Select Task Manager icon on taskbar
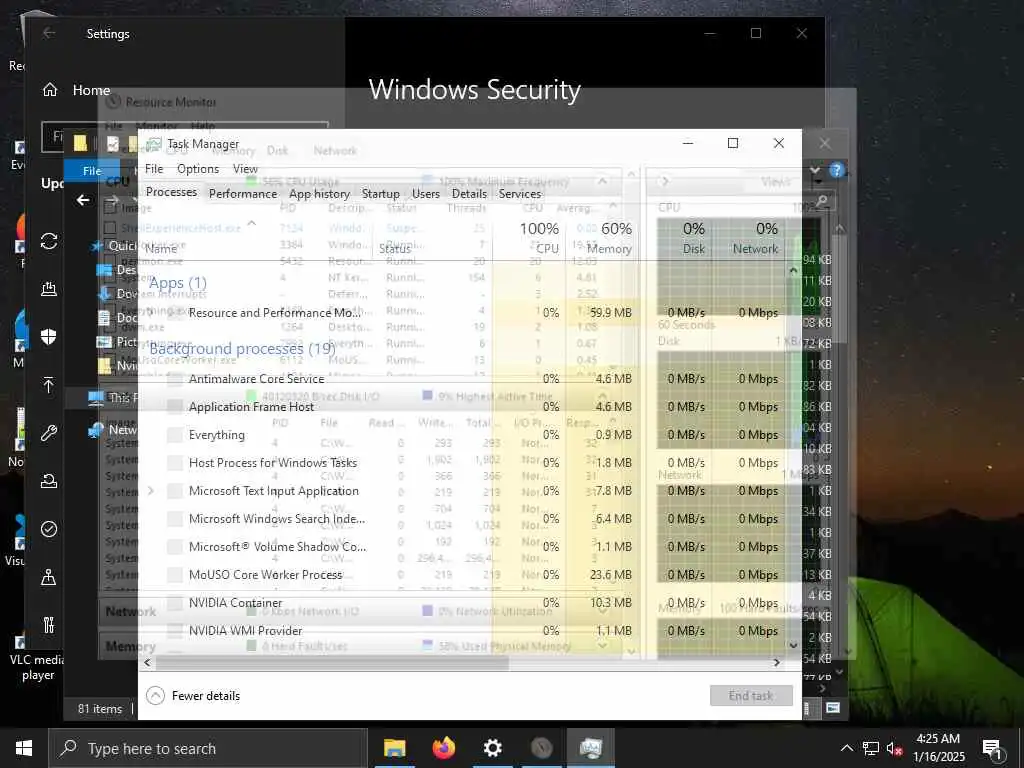Image resolution: width=1024 pixels, height=768 pixels. pos(590,748)
